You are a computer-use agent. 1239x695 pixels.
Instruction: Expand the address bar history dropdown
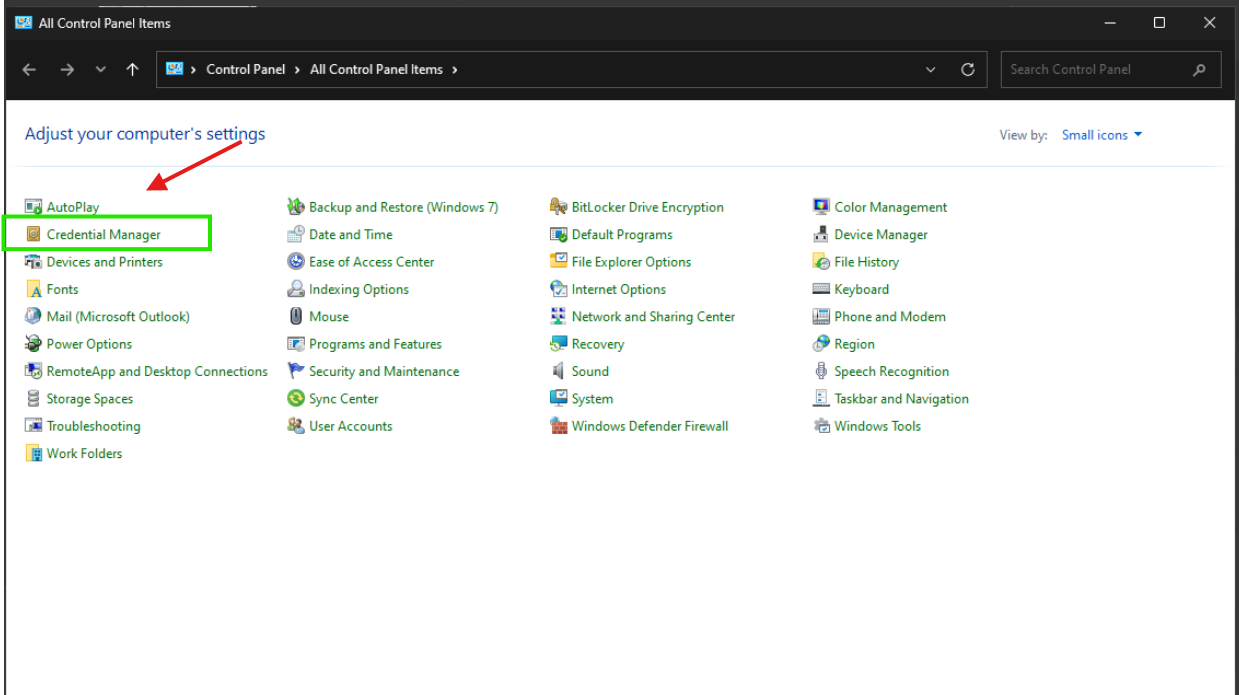[931, 70]
